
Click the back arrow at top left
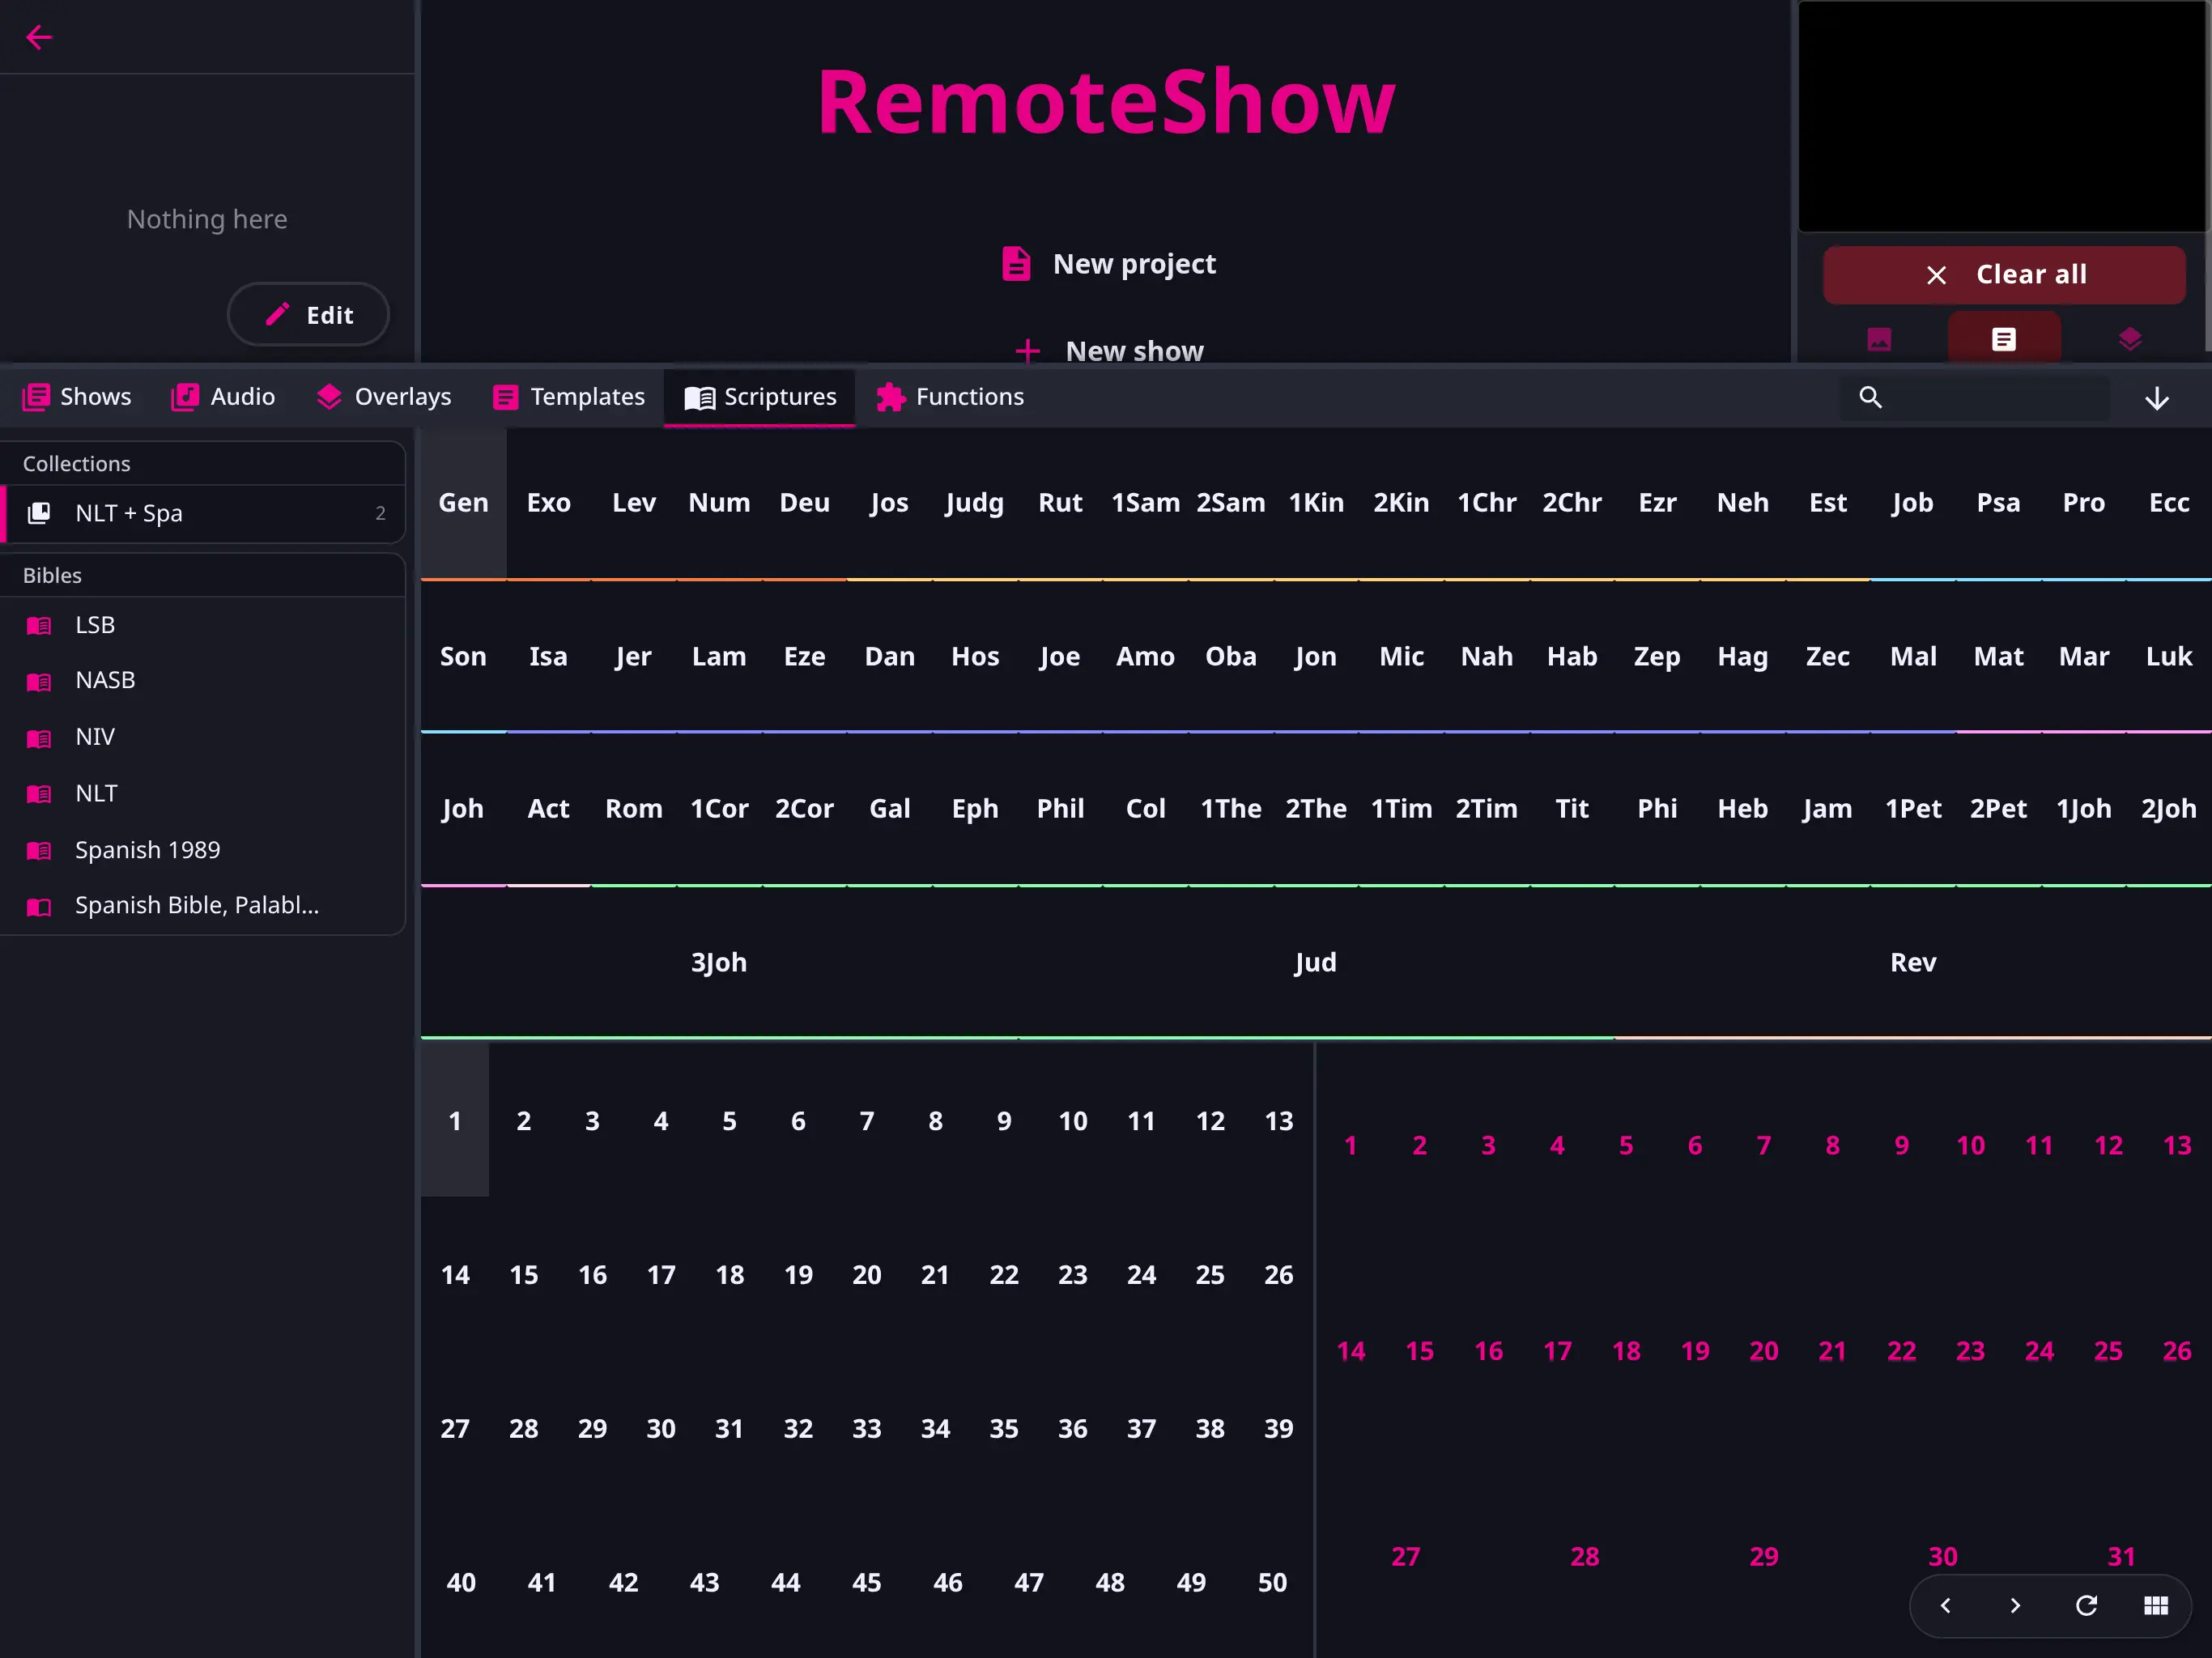coord(39,37)
